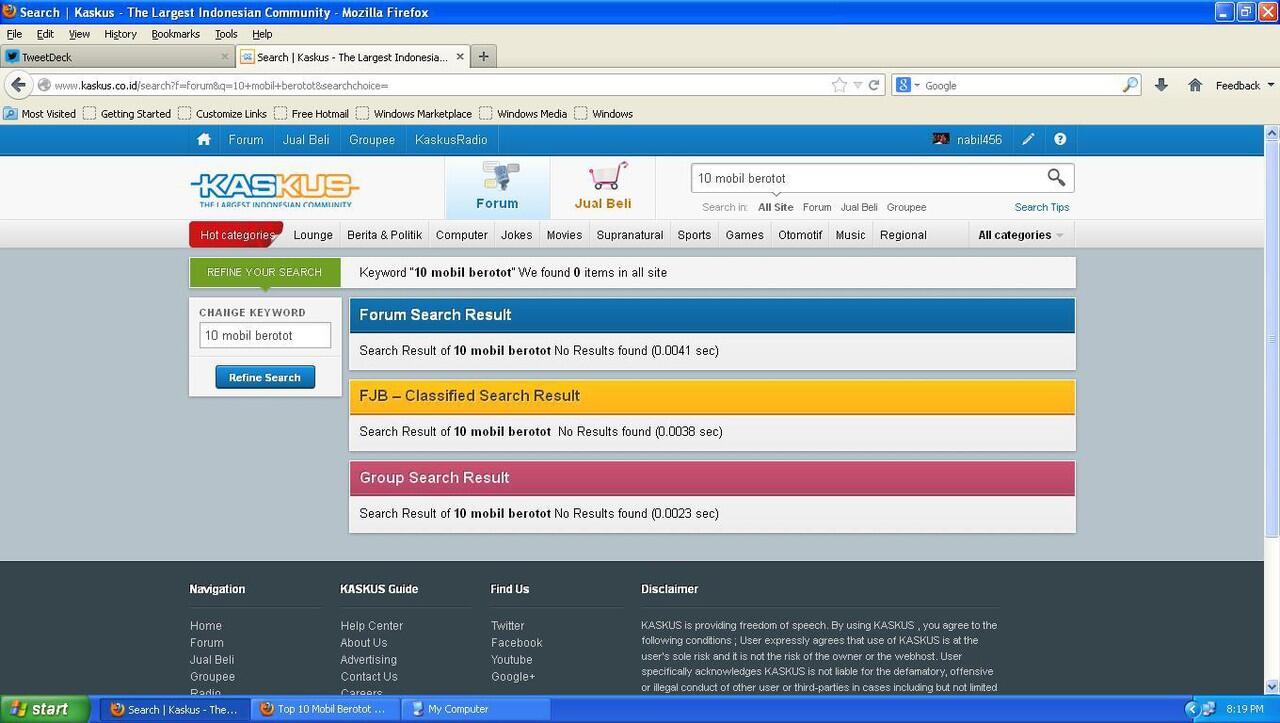Open Twitter footer link

507,626
